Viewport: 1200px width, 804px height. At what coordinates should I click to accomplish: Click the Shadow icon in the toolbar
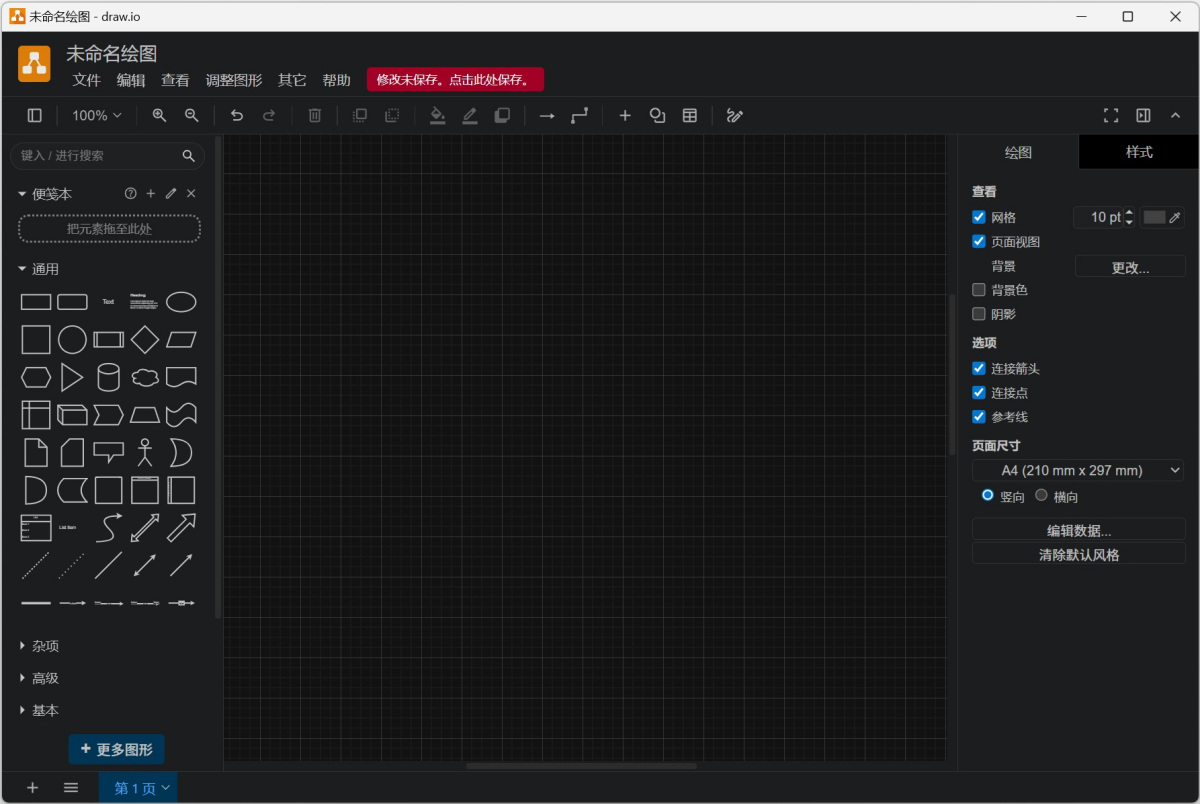(501, 115)
